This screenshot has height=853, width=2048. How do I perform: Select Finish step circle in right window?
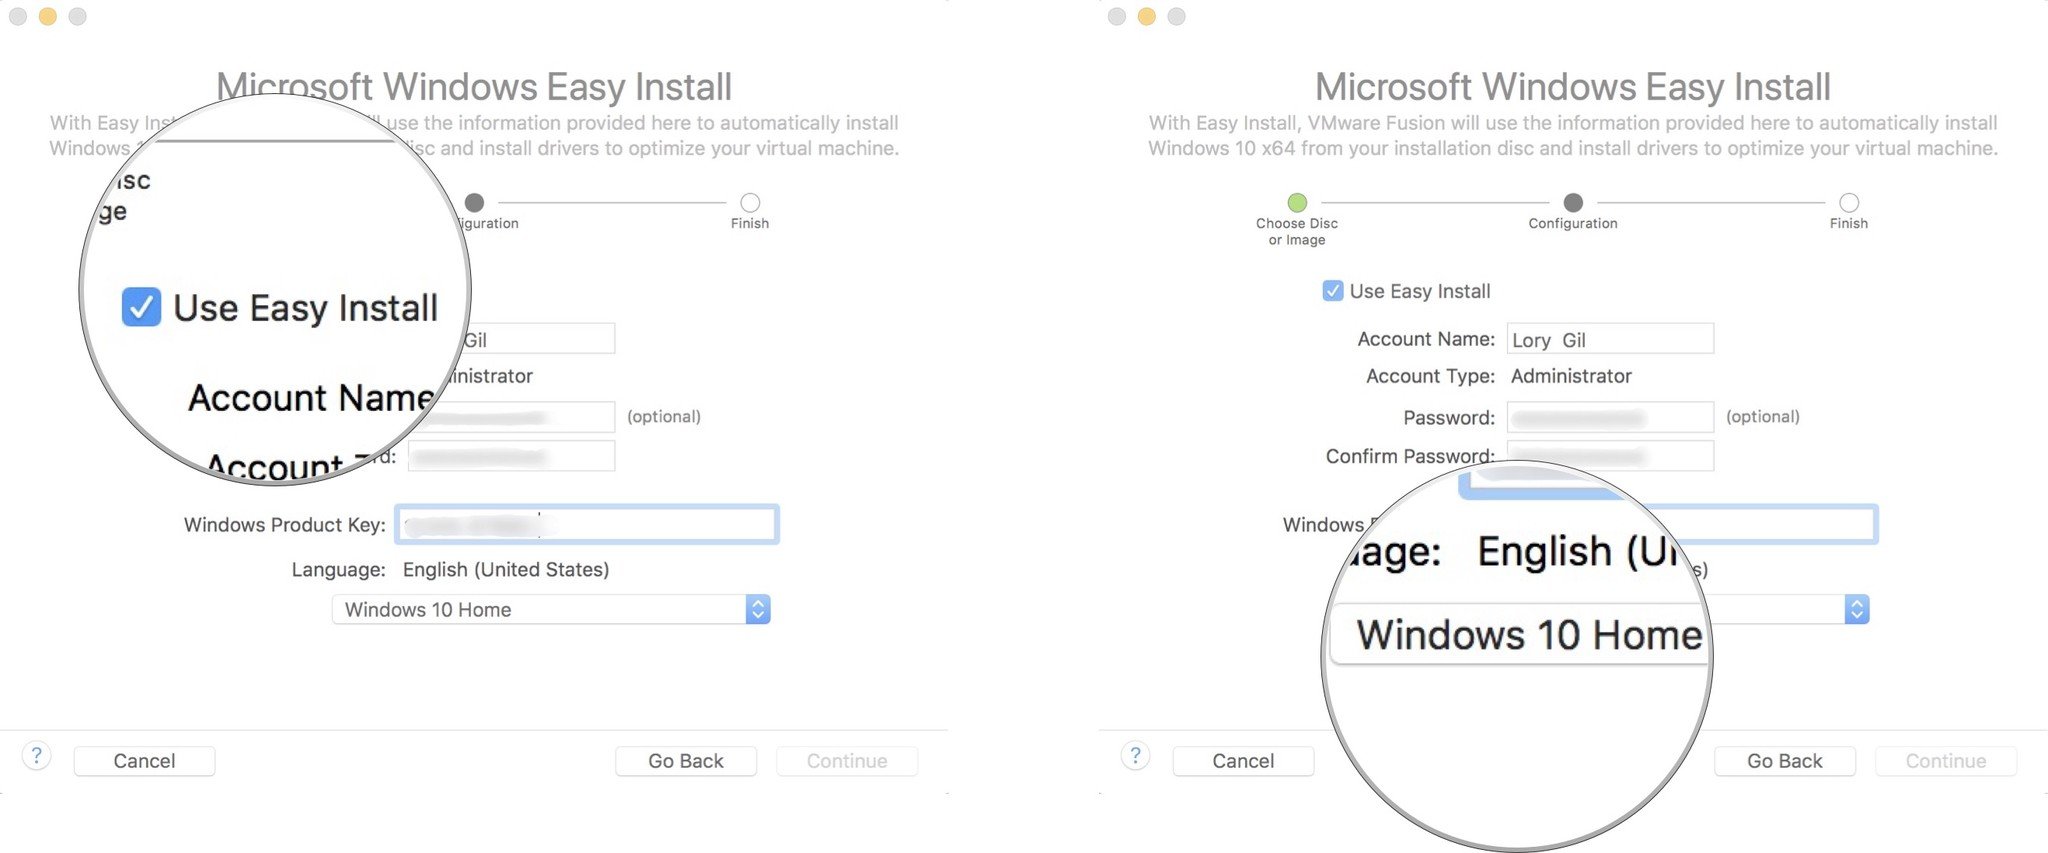click(x=1849, y=202)
